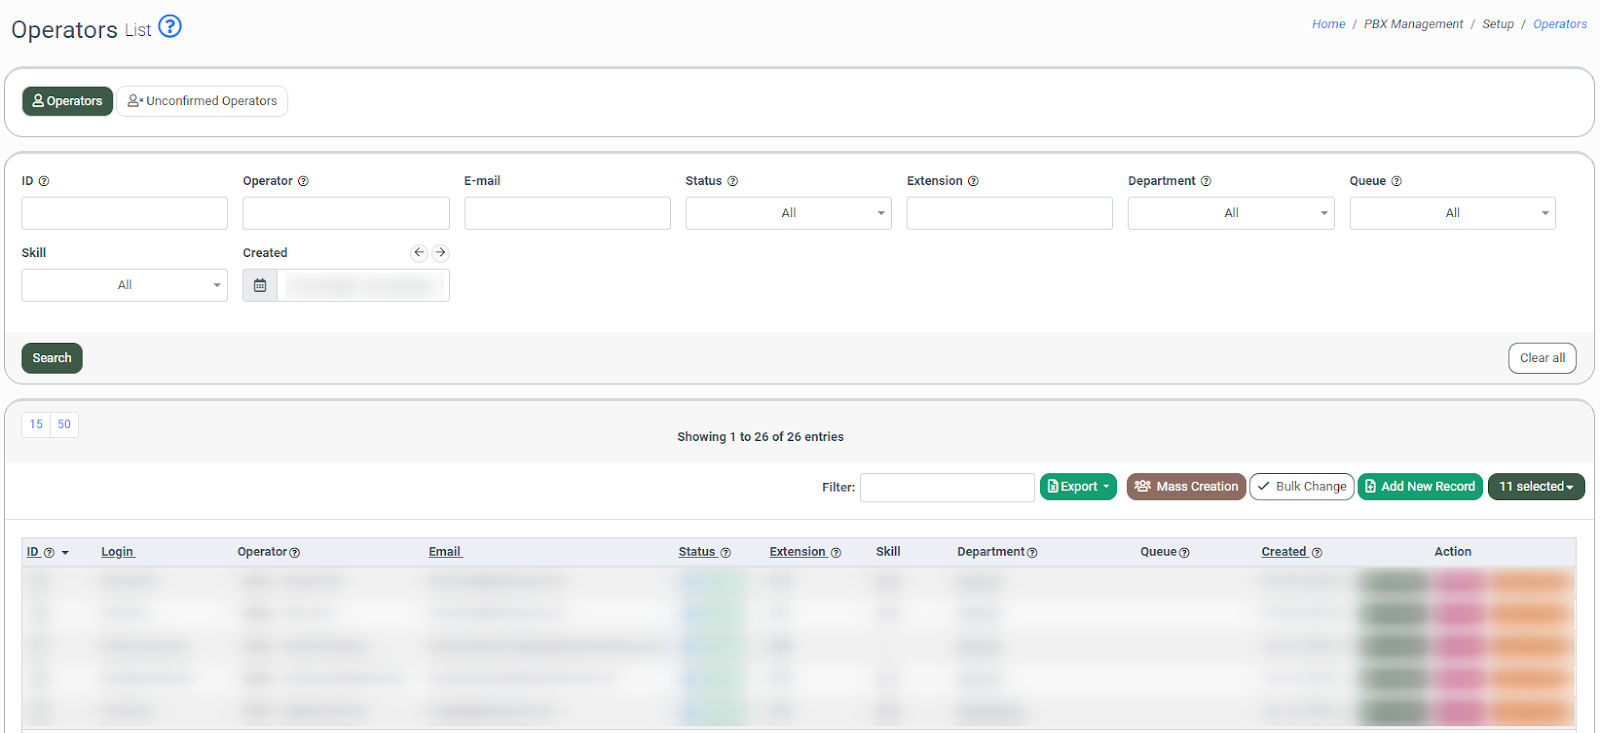
Task: Switch to Unconfirmed Operators tab
Action: point(202,101)
